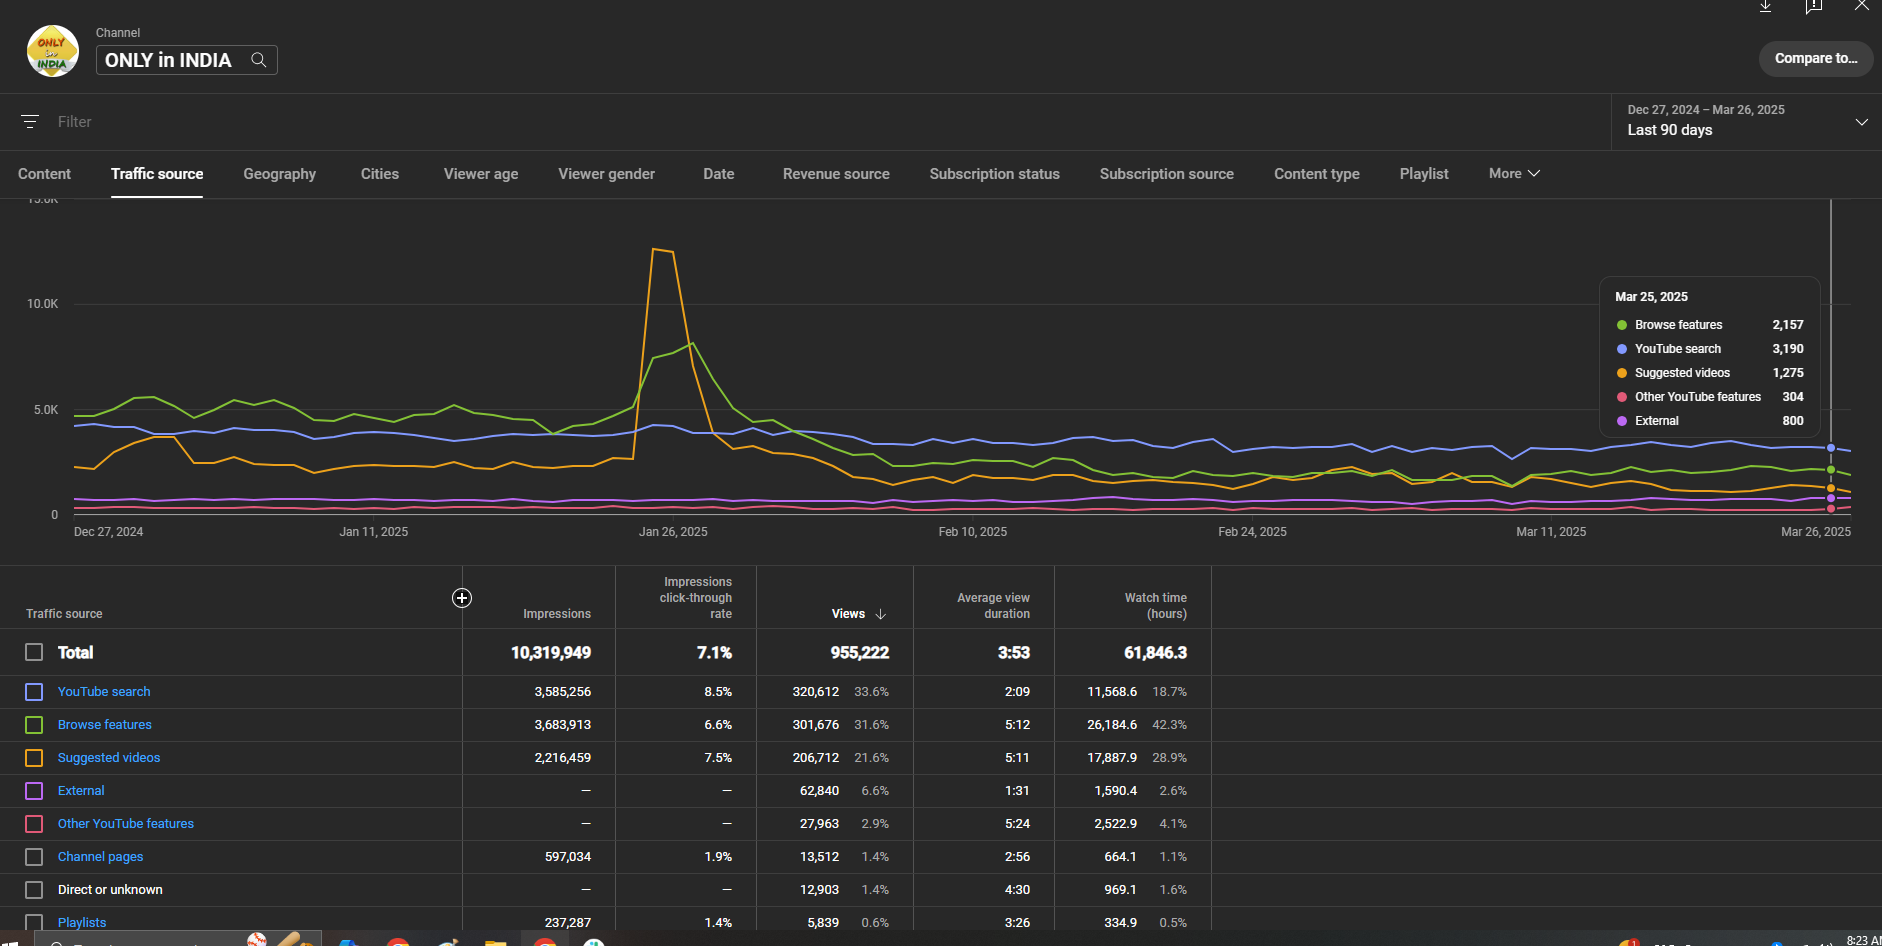The width and height of the screenshot is (1882, 946).
Task: Sort by the Views column header
Action: [x=848, y=614]
